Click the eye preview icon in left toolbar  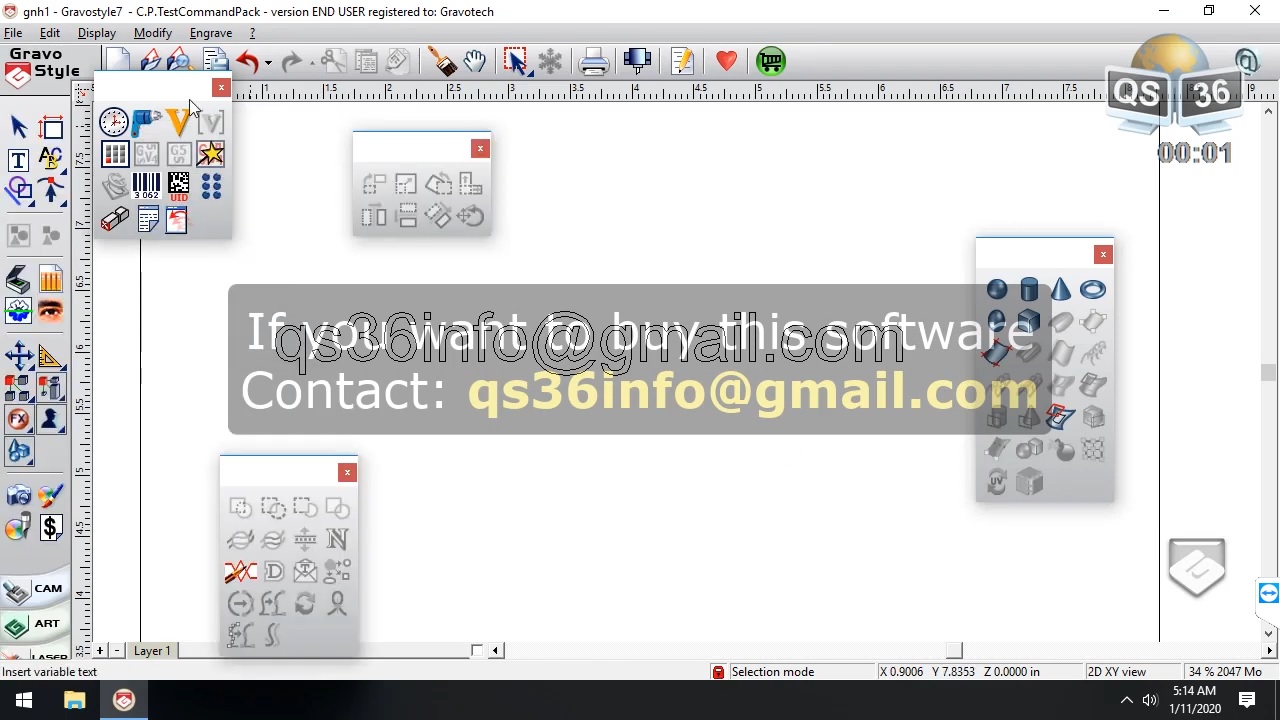(51, 312)
